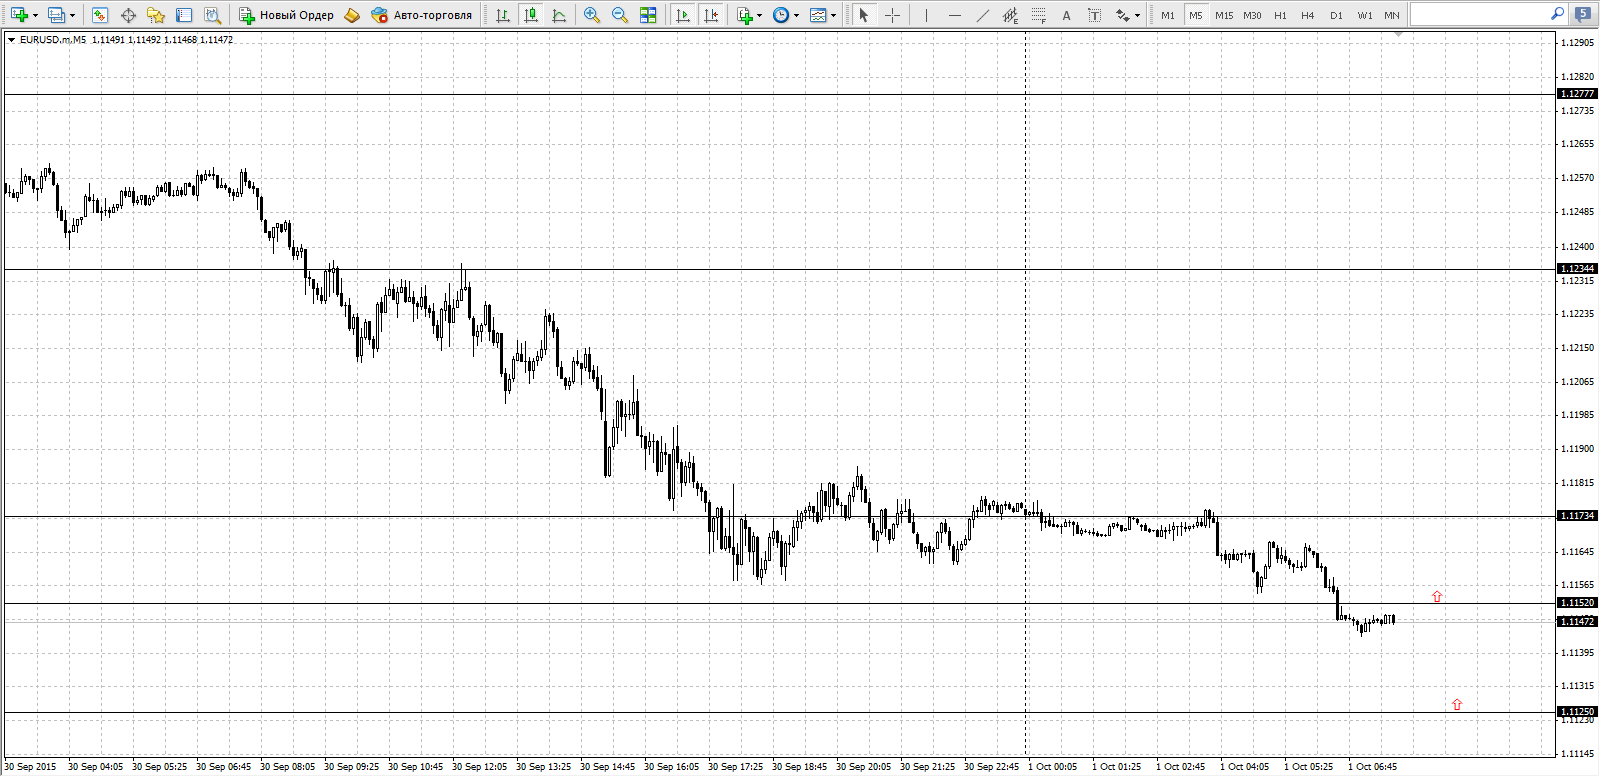1600x777 pixels.
Task: Switch timeframe to M15
Action: coord(1224,15)
